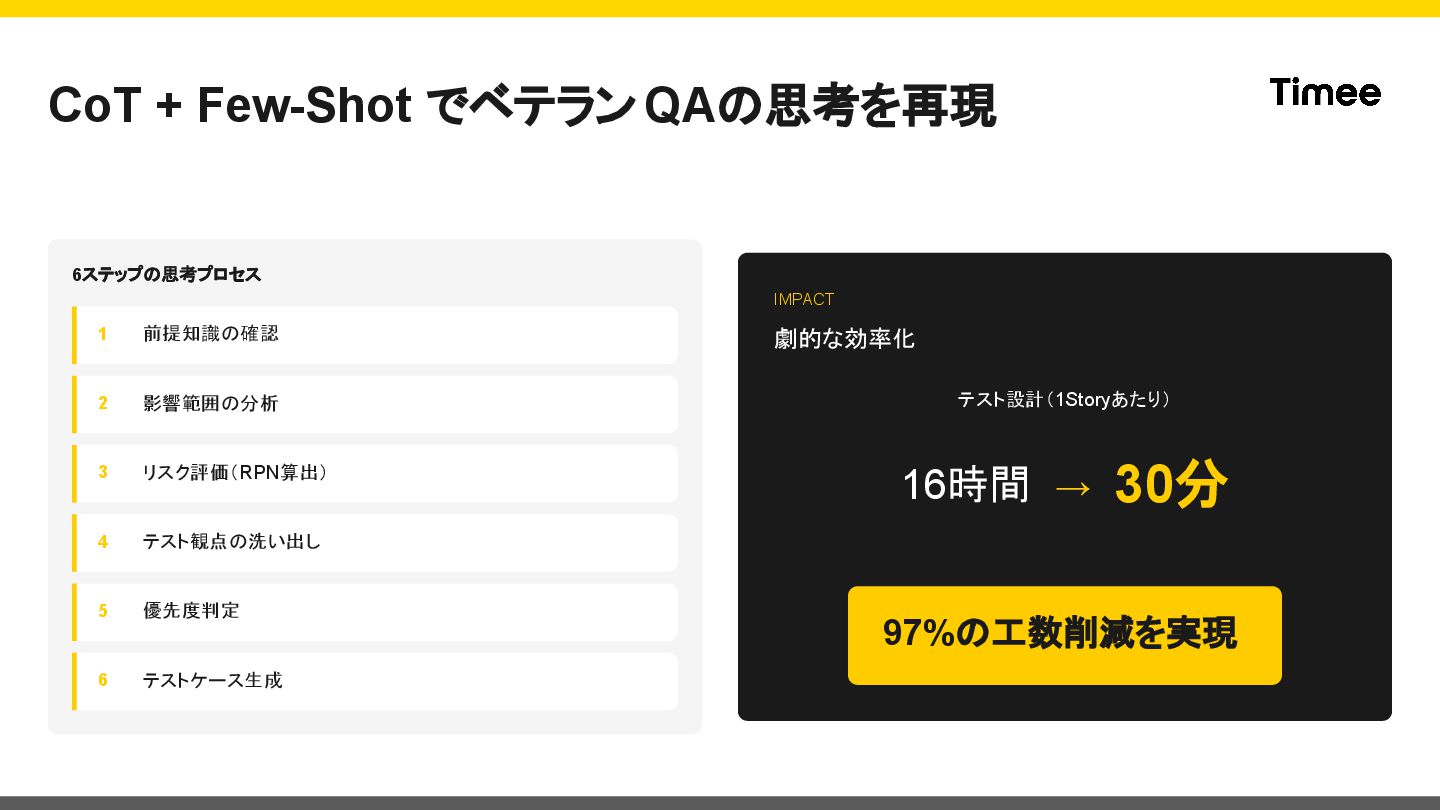Click the slide title CoT + Few-Shot
This screenshot has width=1440, height=810.
tap(230, 105)
